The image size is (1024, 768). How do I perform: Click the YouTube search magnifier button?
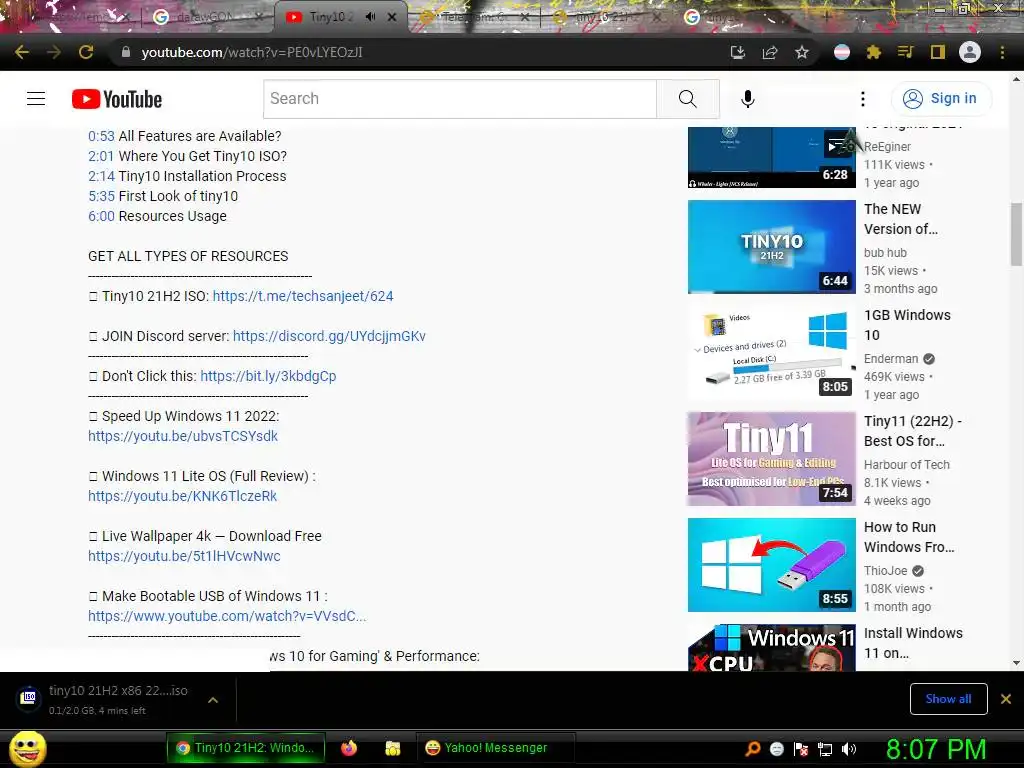click(688, 99)
